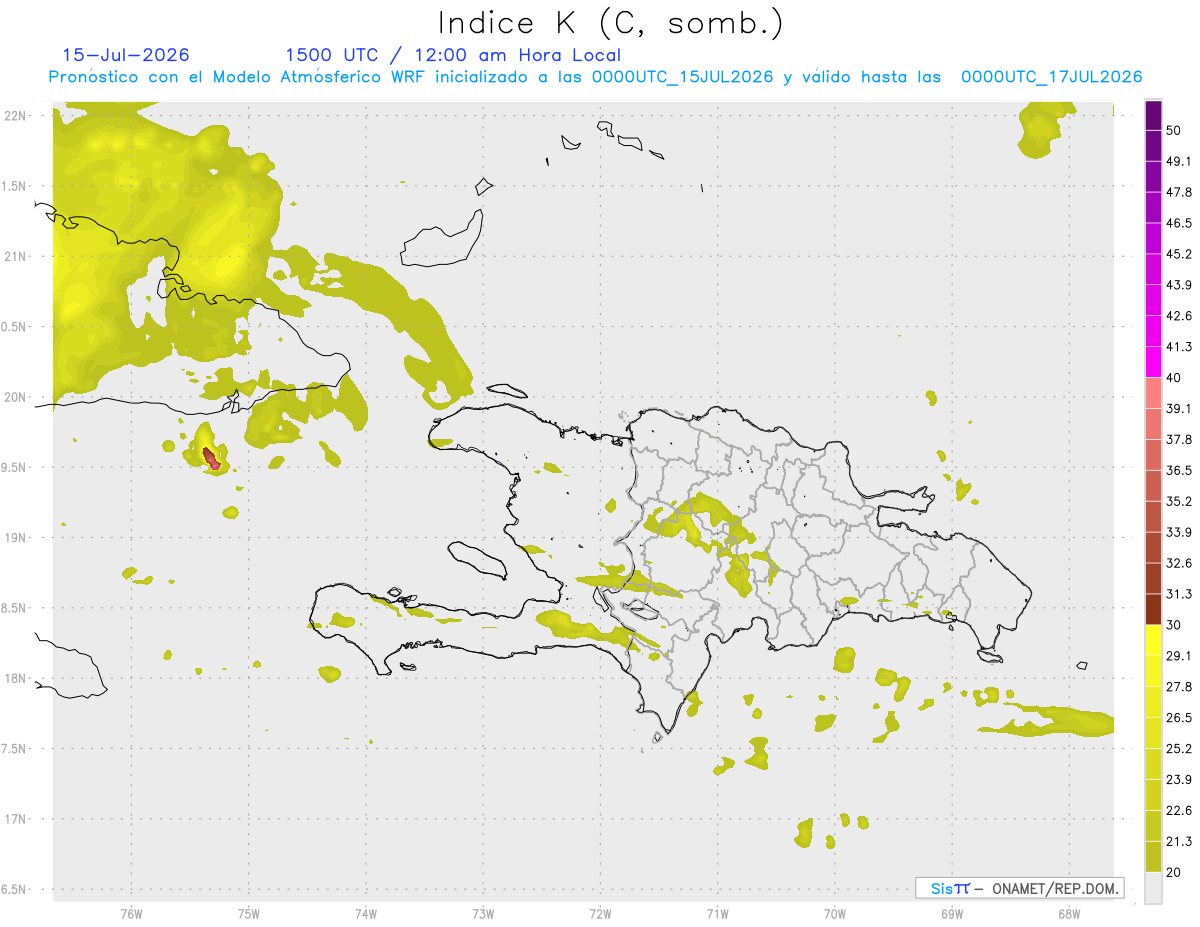The image size is (1200, 927).
Task: Click the legend value 41.3
Action: pyautogui.click(x=1179, y=347)
